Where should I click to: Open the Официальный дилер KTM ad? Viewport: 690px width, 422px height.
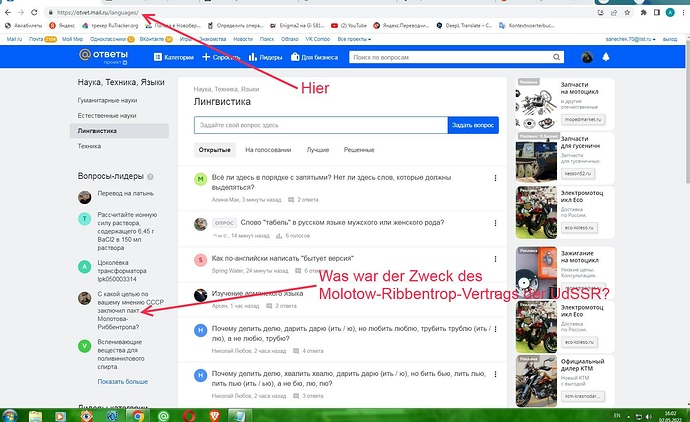[565, 381]
